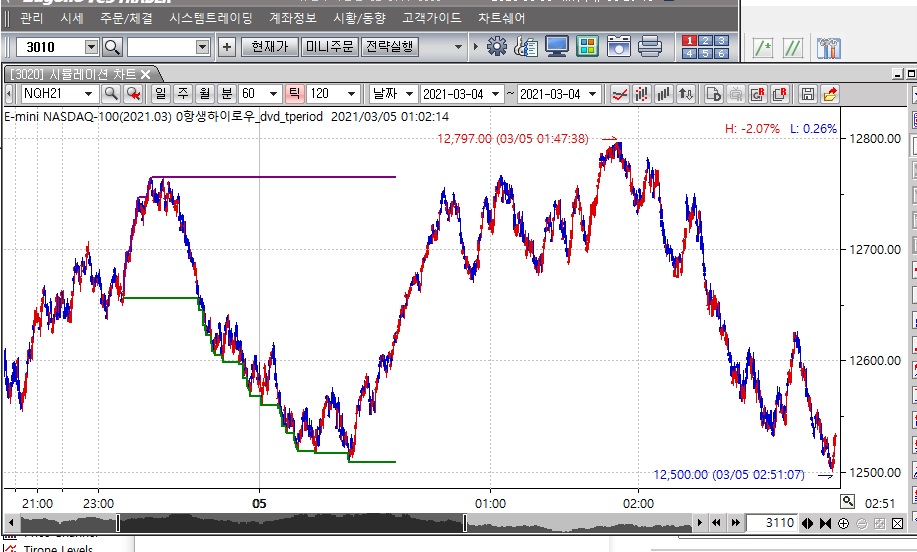The height and width of the screenshot is (552, 917).
Task: Click the 현재가 button
Action: (x=269, y=47)
